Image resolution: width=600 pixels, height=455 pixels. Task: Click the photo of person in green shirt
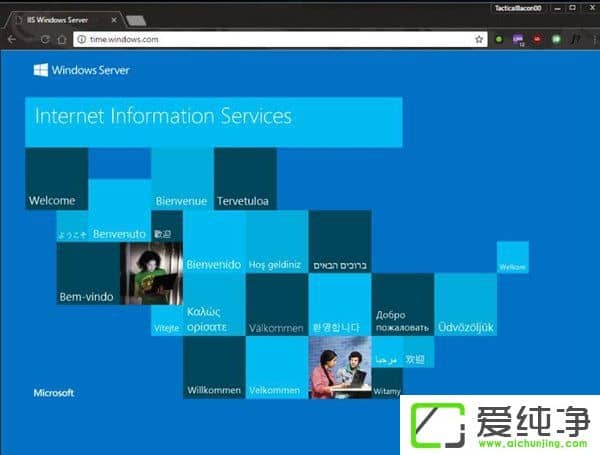point(151,274)
